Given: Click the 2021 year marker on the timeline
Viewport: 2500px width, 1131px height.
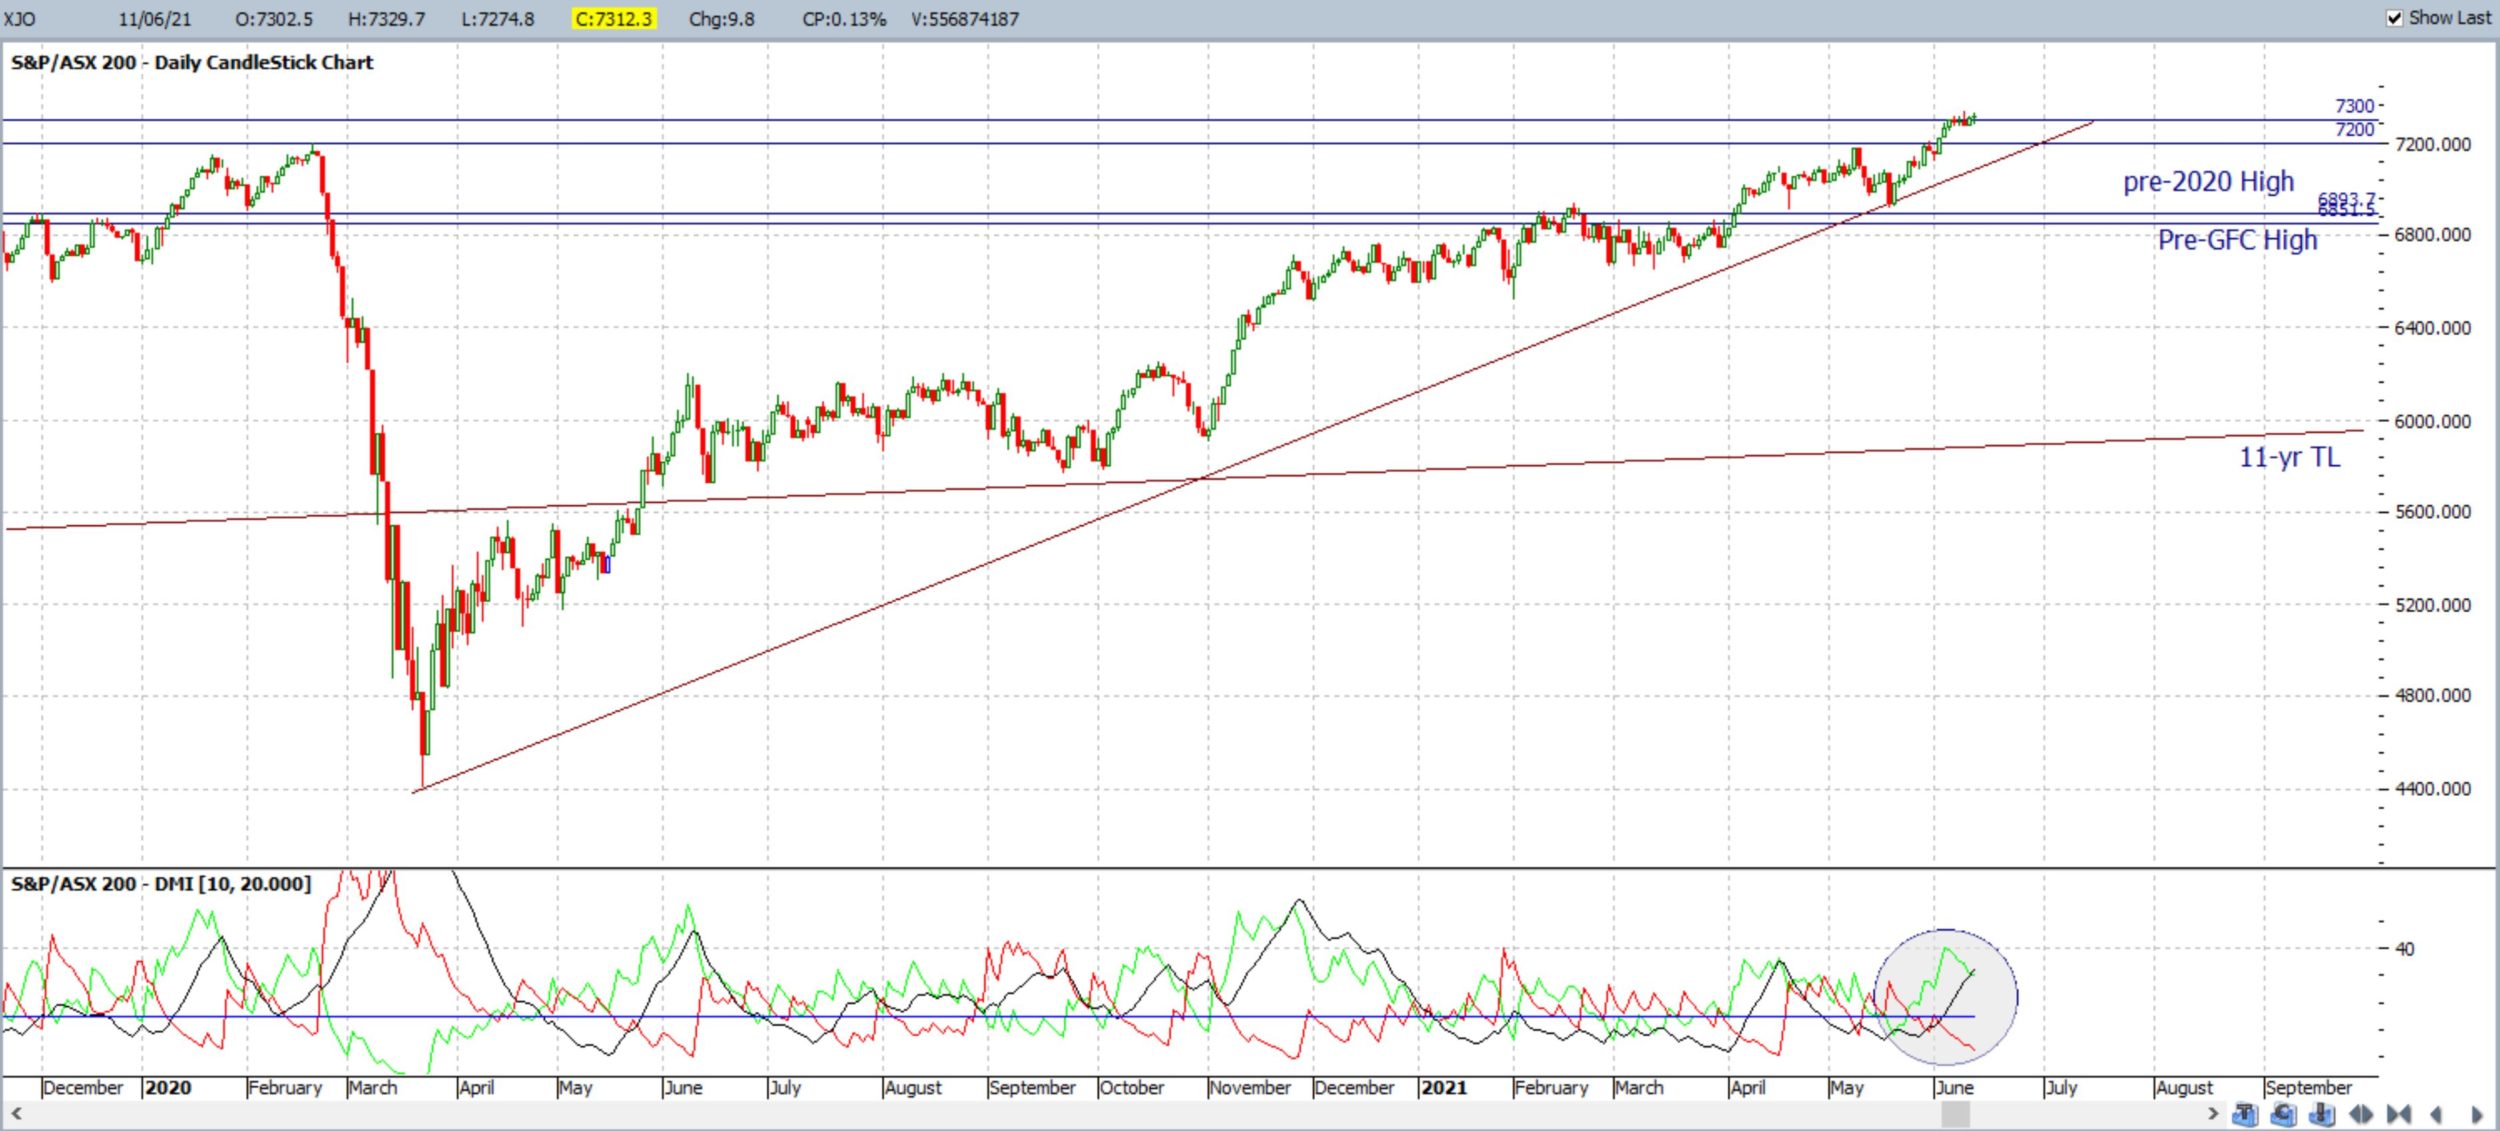Looking at the screenshot, I should point(1444,1087).
